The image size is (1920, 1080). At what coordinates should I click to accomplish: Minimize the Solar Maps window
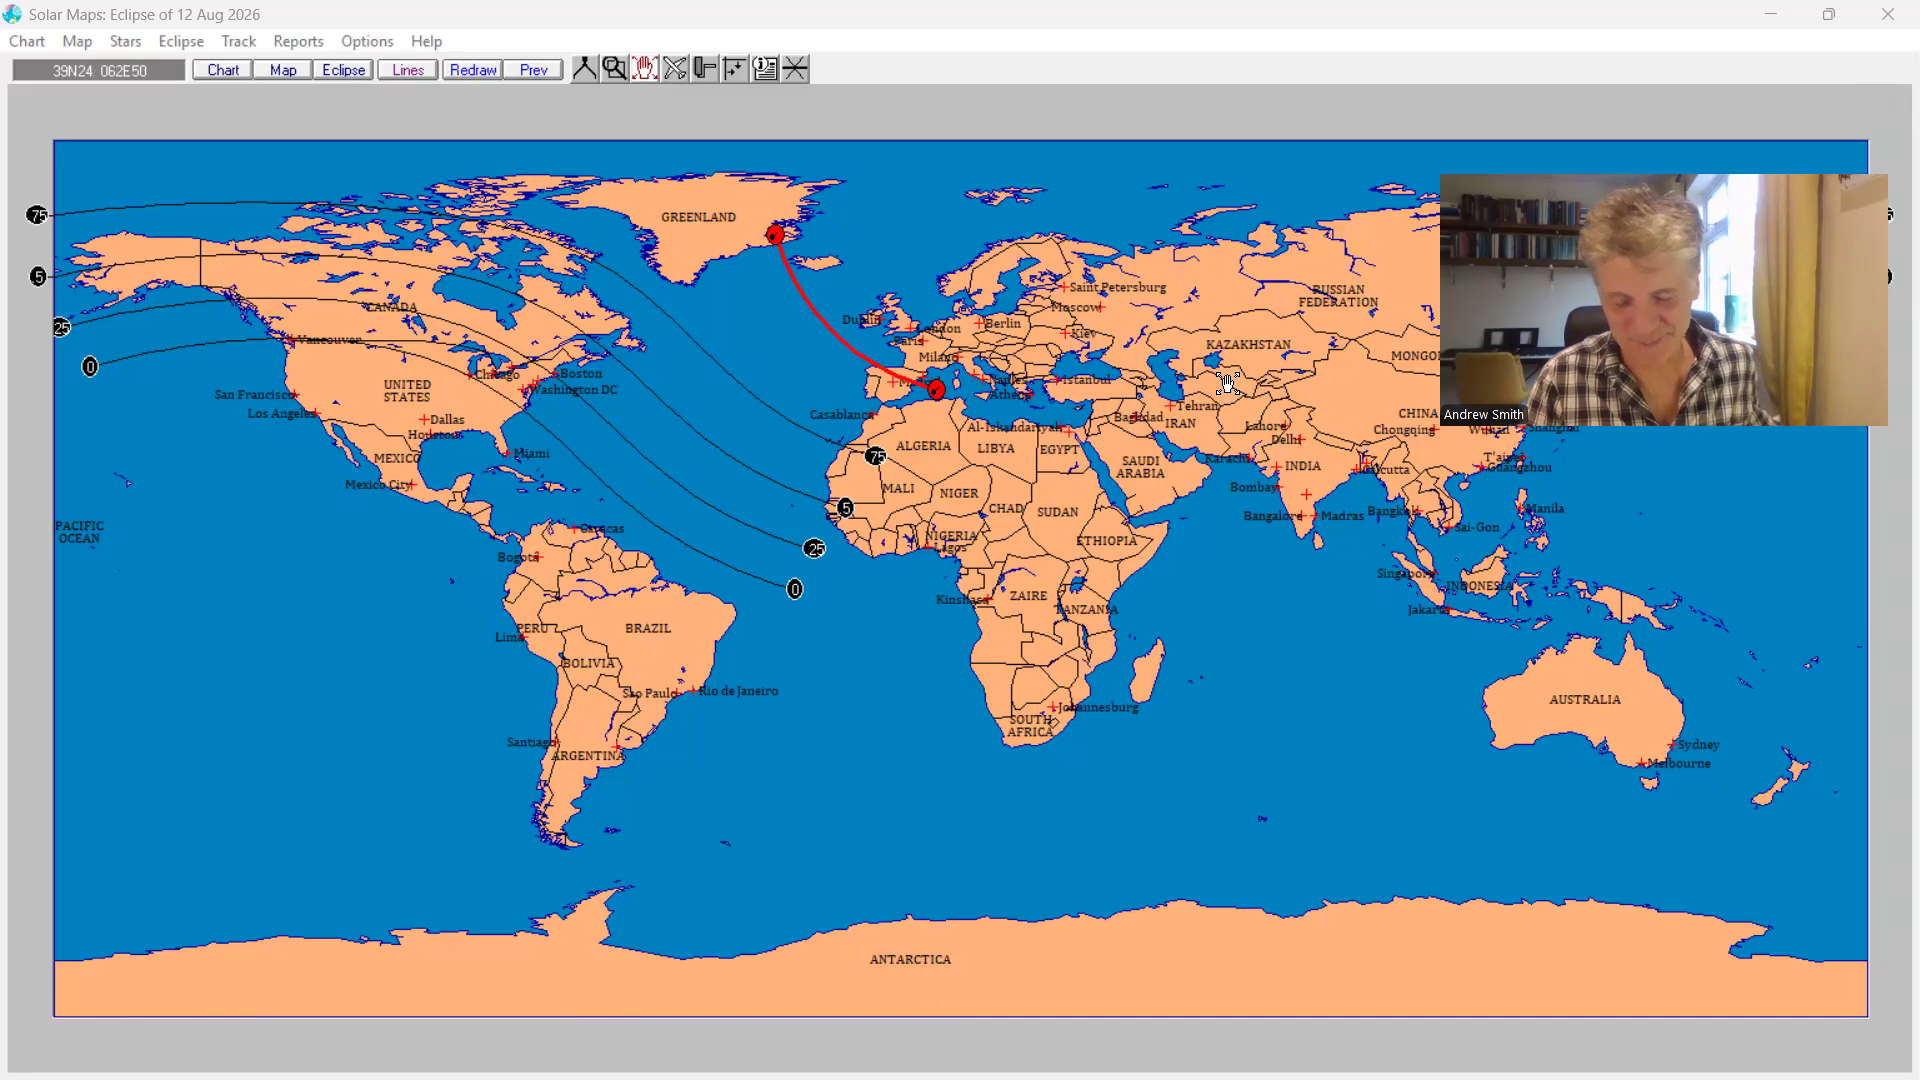click(x=1771, y=14)
